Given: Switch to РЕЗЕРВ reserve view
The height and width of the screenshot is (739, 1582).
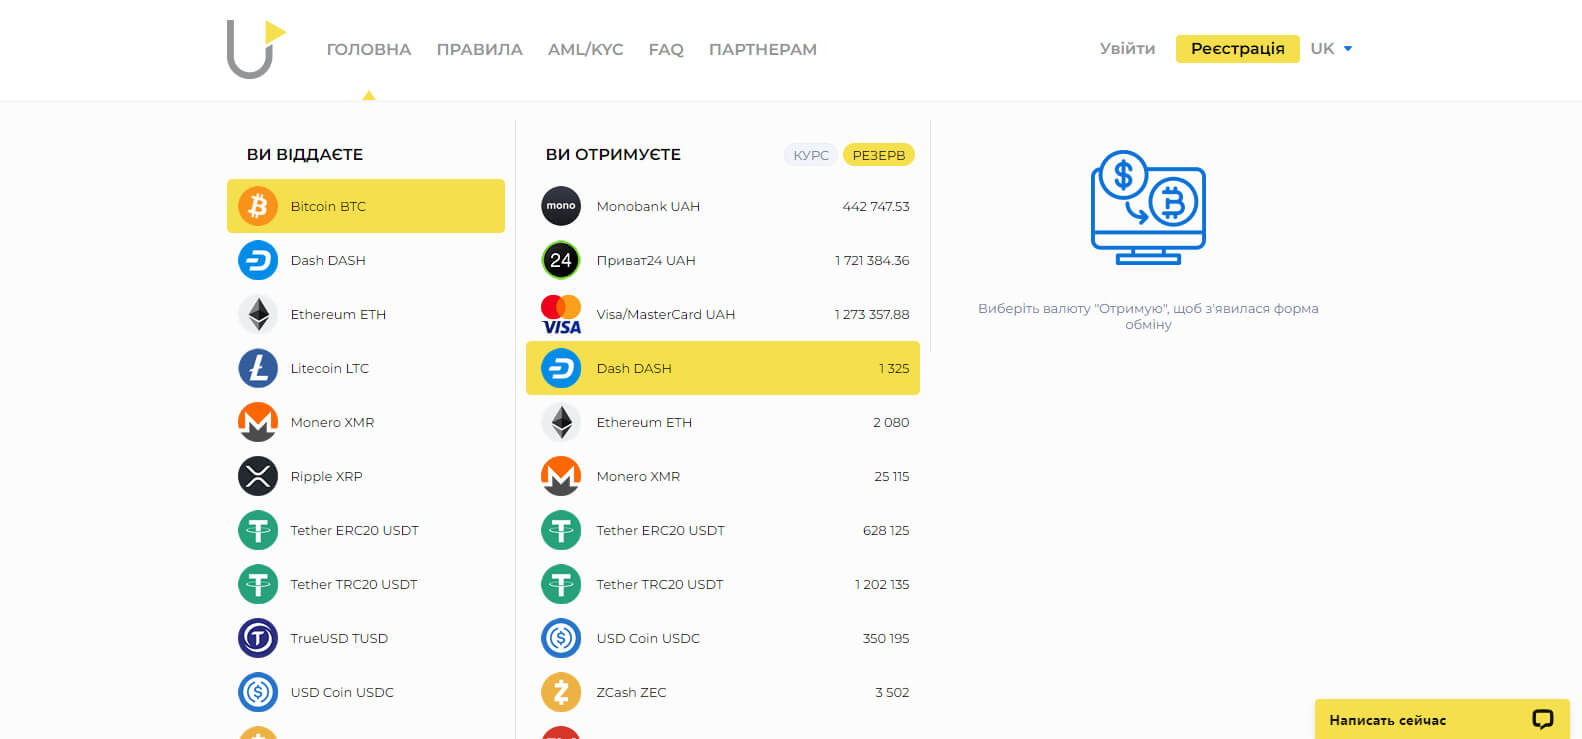Looking at the screenshot, I should (879, 155).
